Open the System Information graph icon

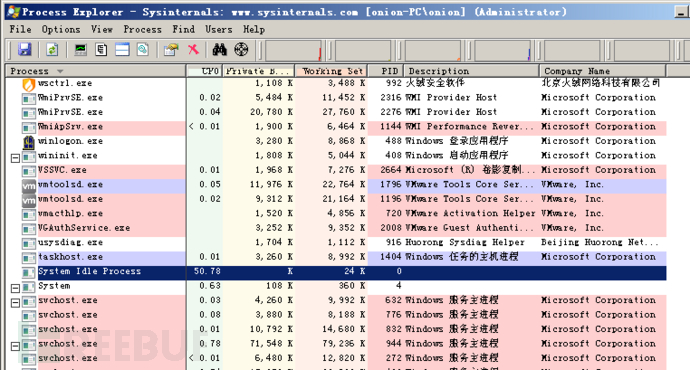point(80,49)
